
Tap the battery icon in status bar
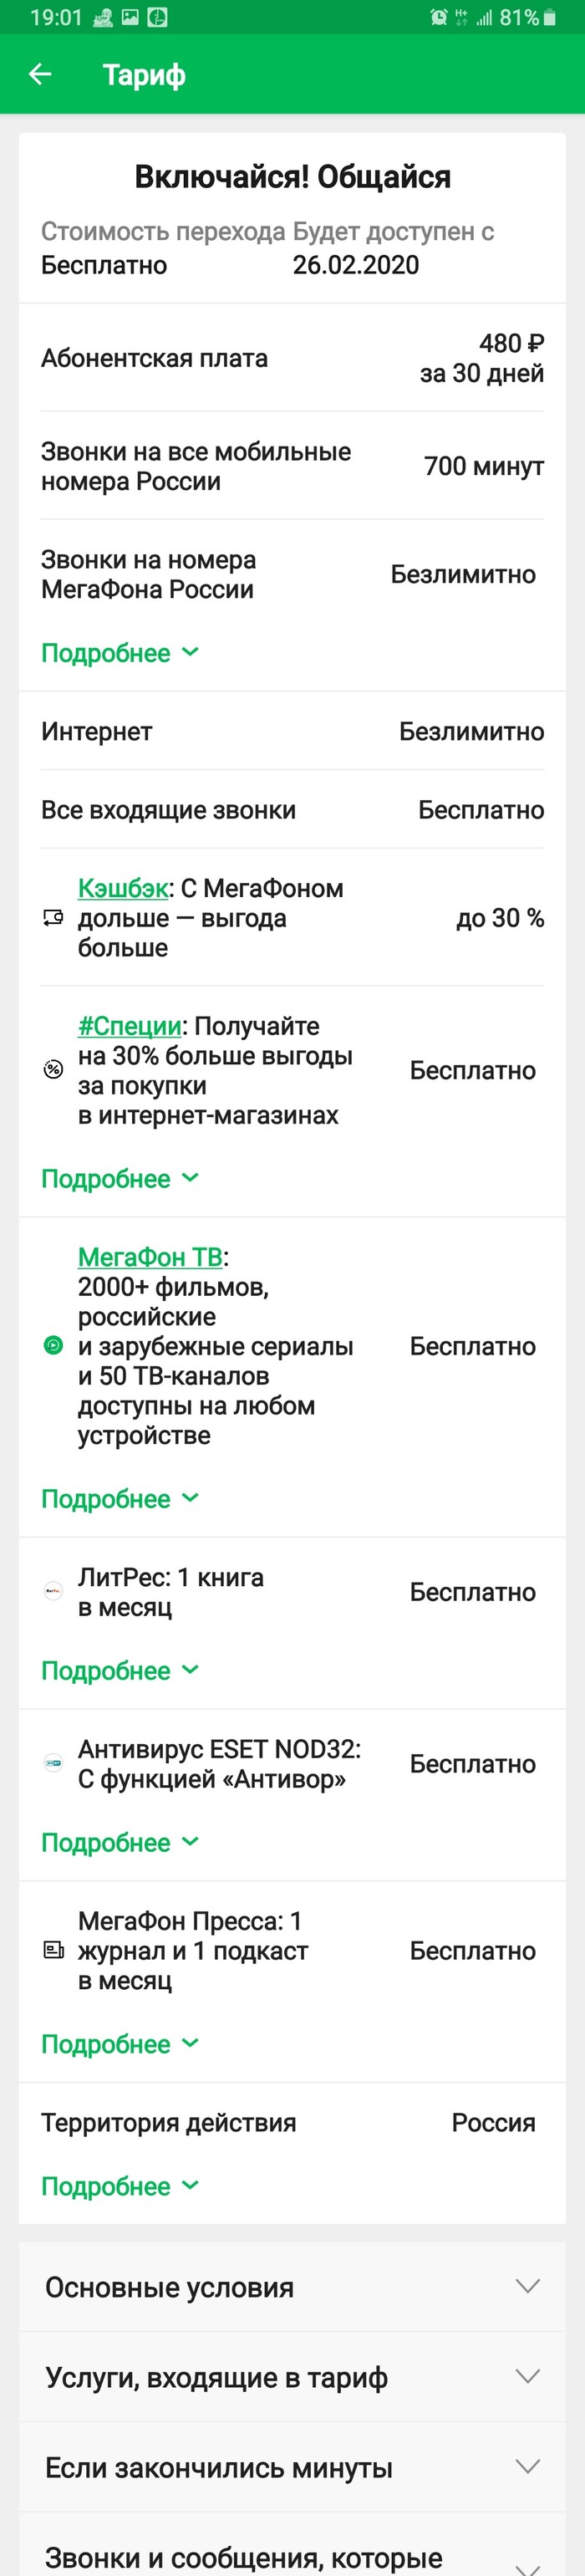(550, 17)
